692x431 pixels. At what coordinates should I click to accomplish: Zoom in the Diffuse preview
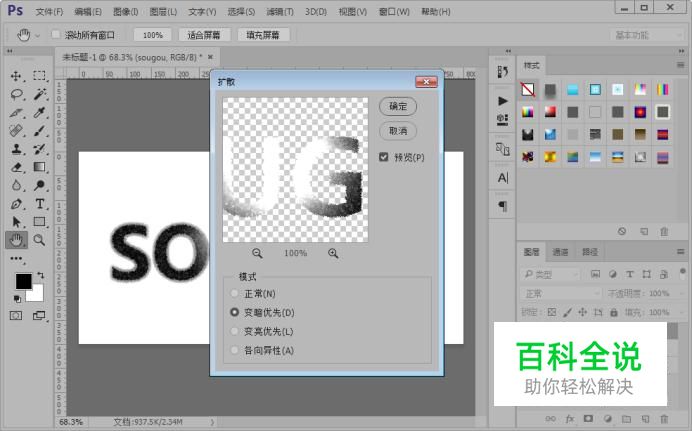[333, 253]
